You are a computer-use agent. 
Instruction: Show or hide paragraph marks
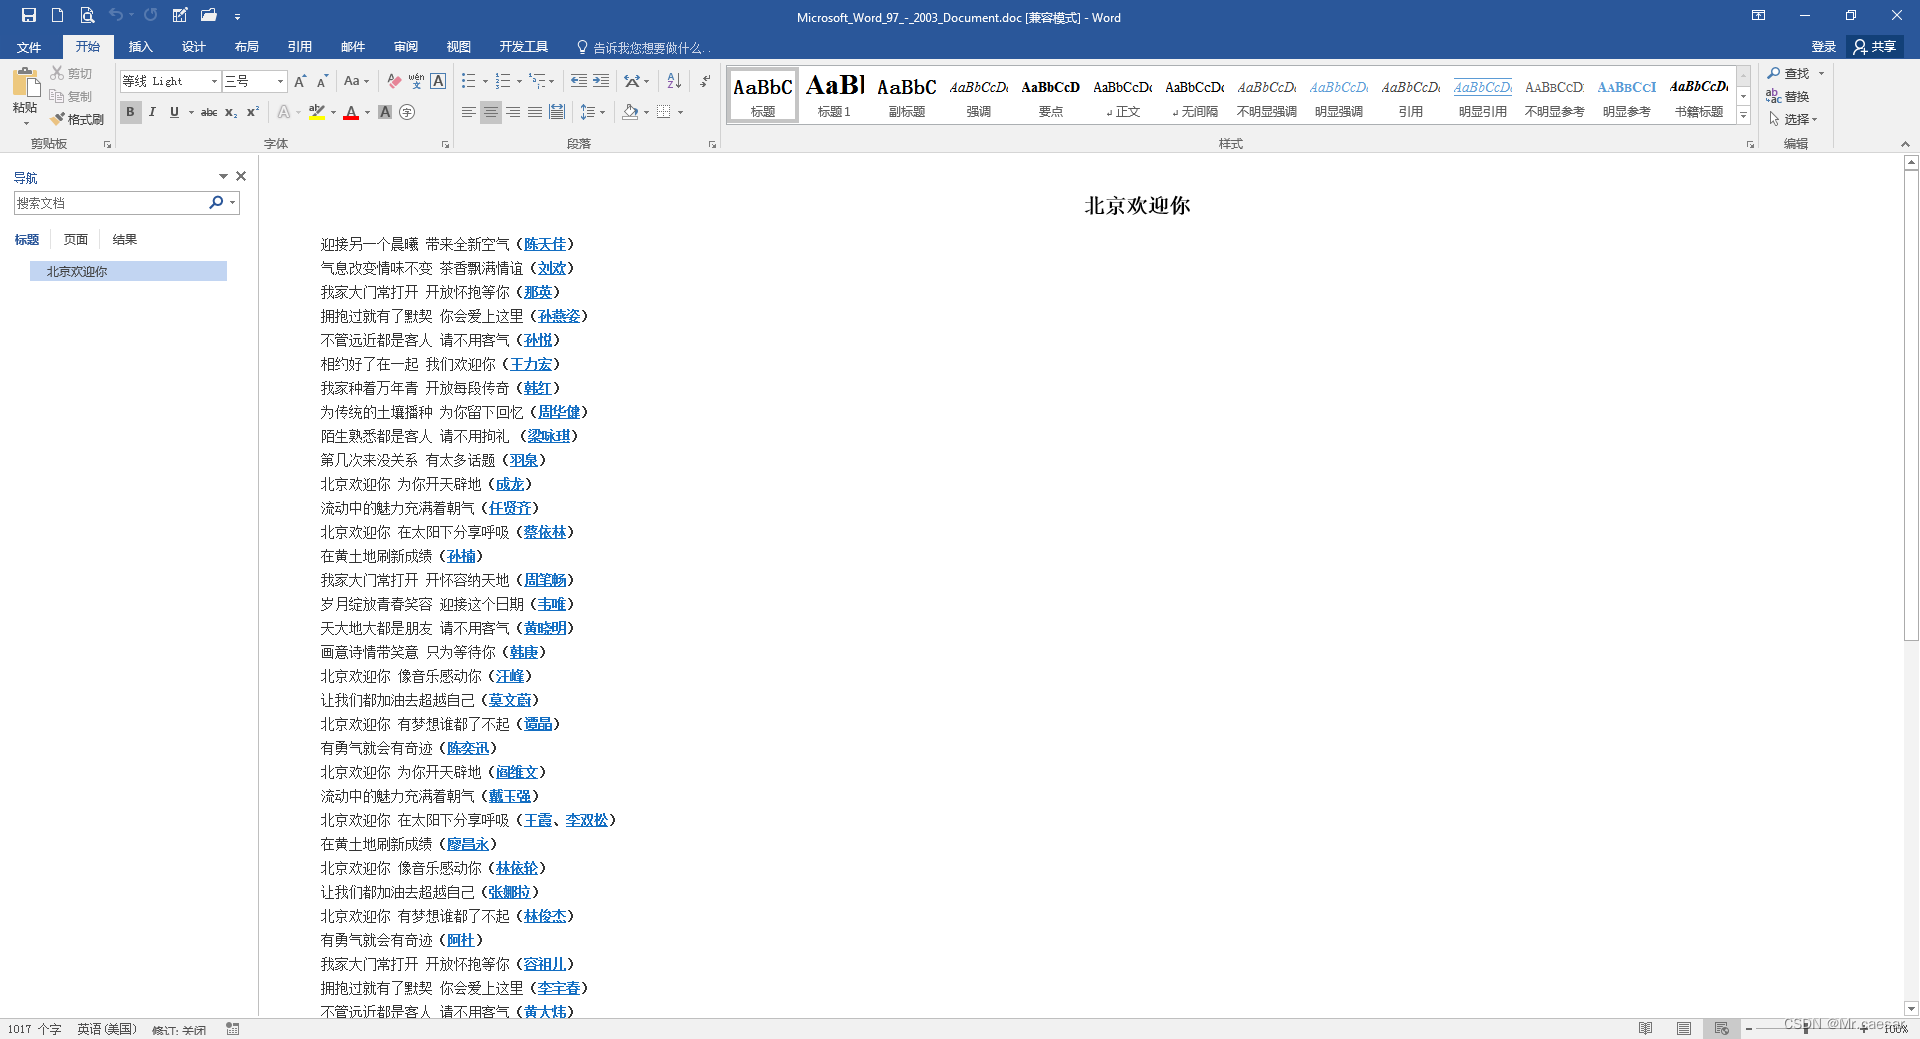705,81
